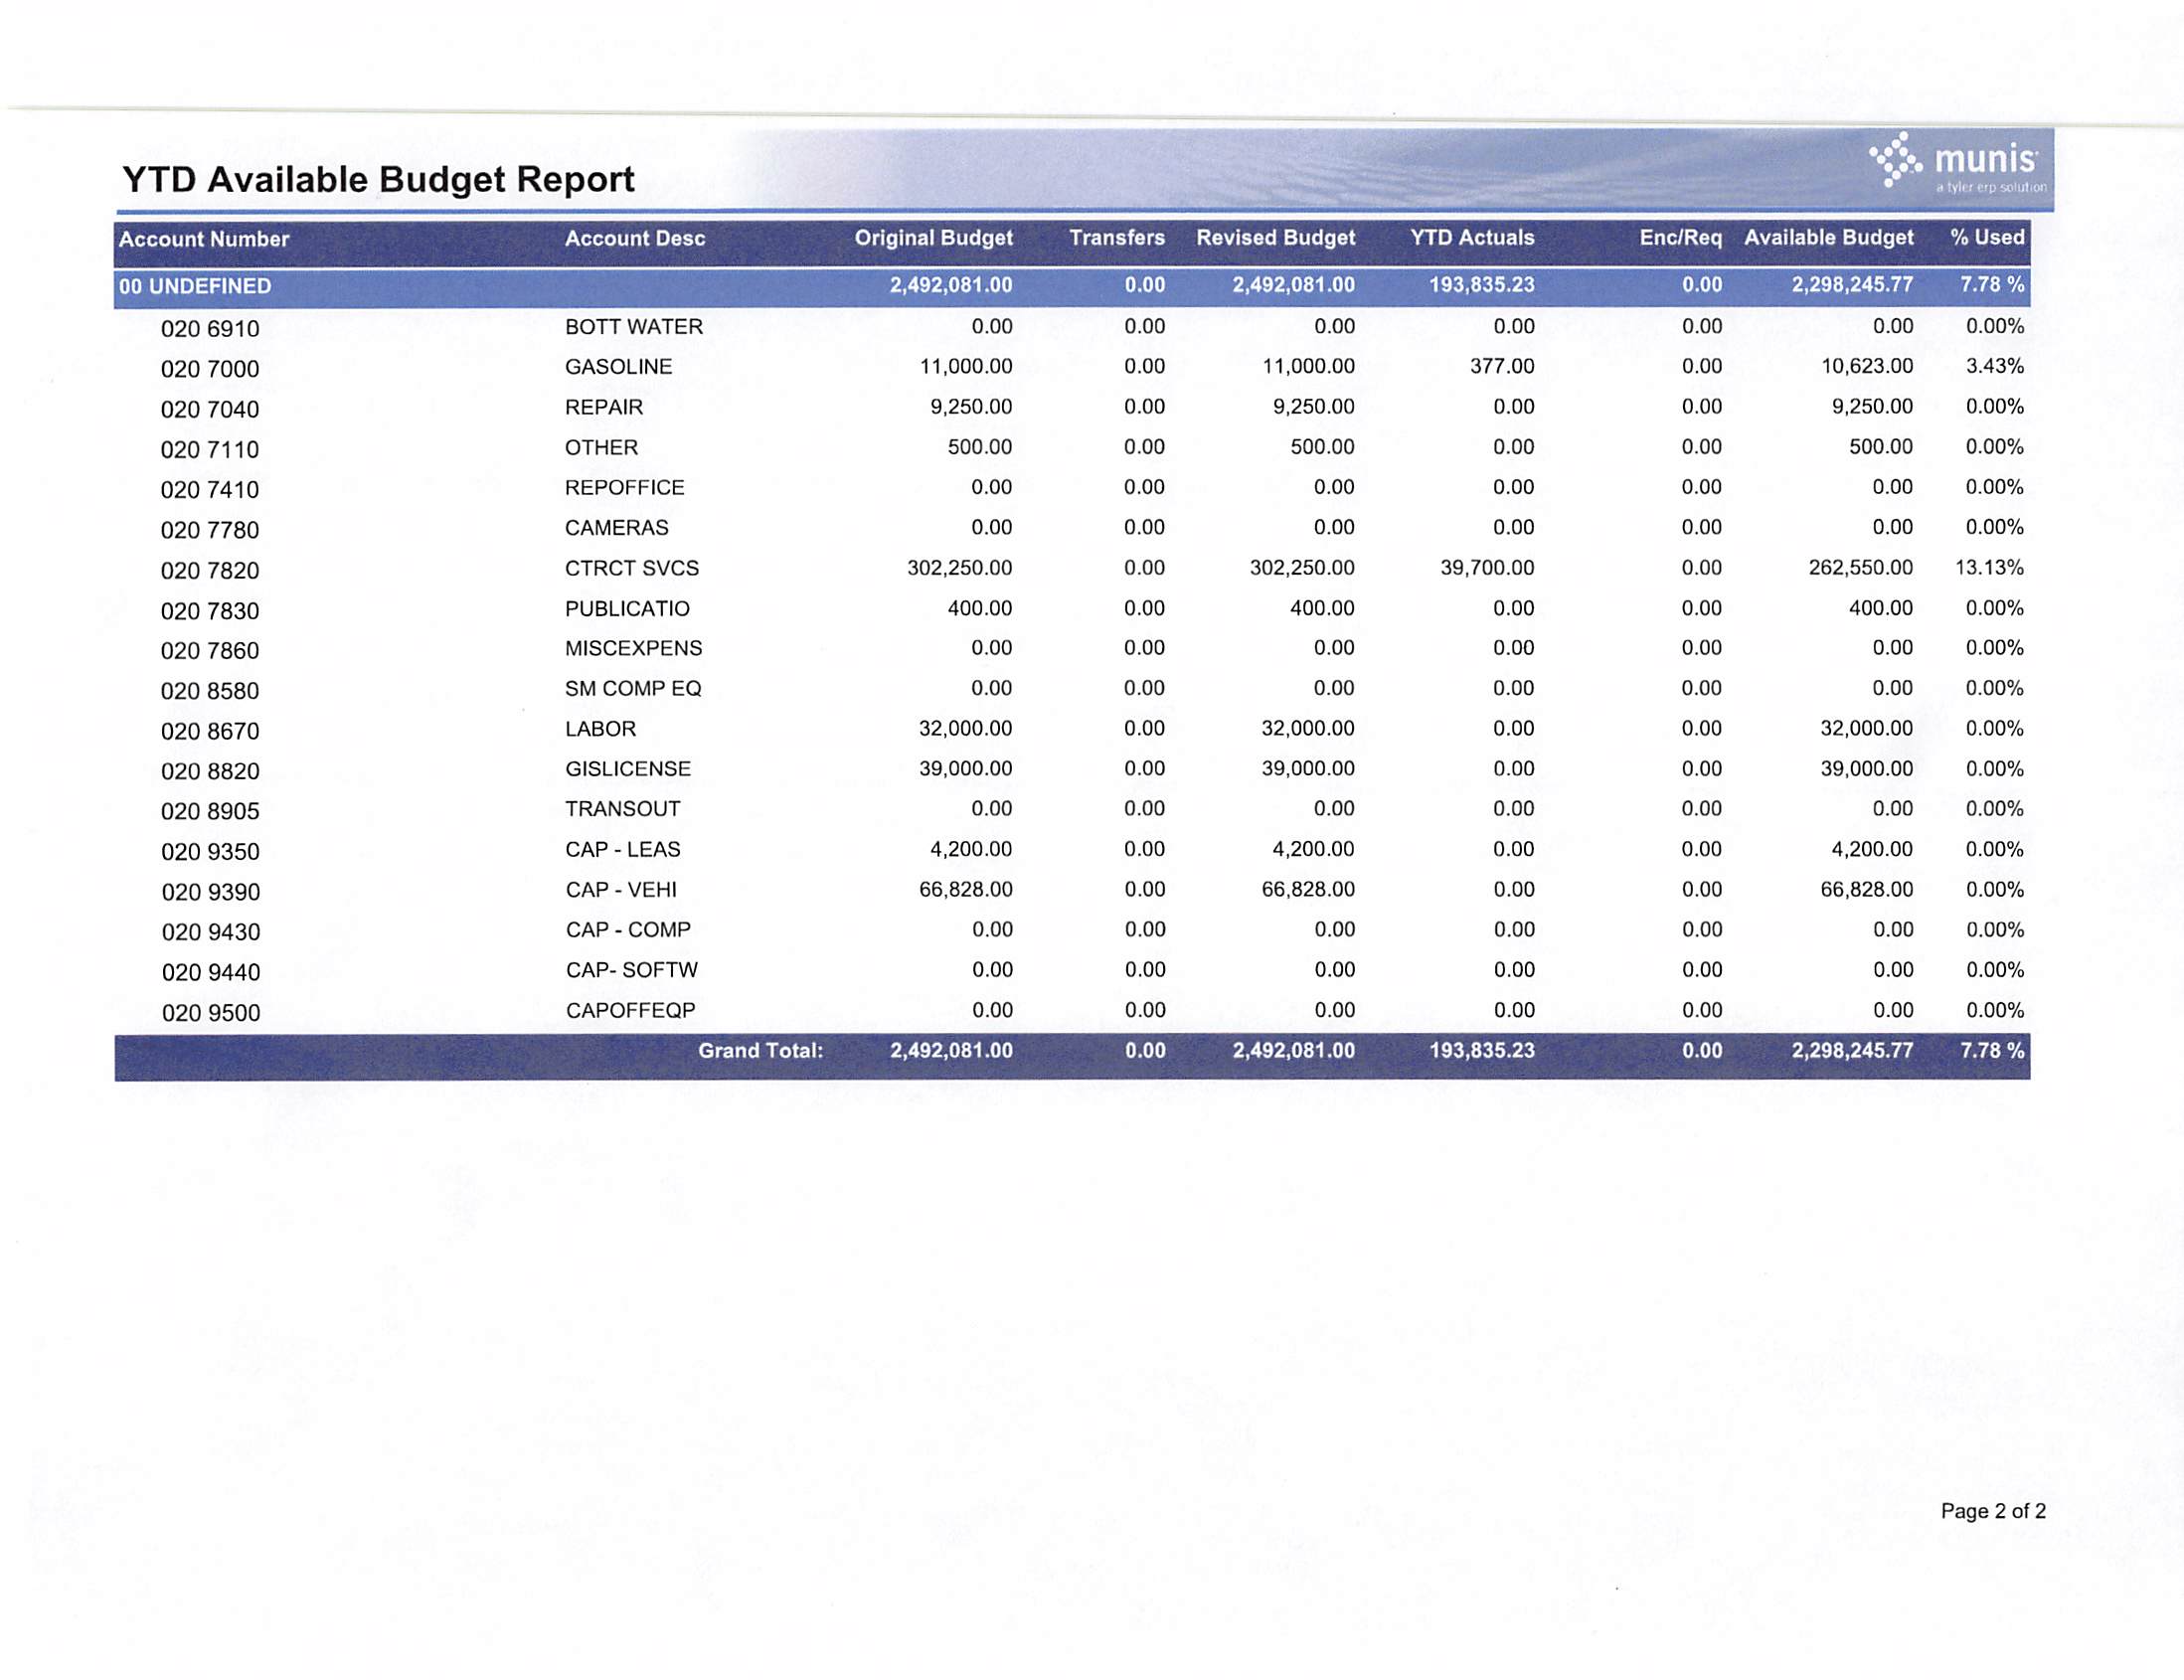The width and height of the screenshot is (2184, 1680).
Task: Select the CTRCT SVCS description
Action: click(x=632, y=568)
